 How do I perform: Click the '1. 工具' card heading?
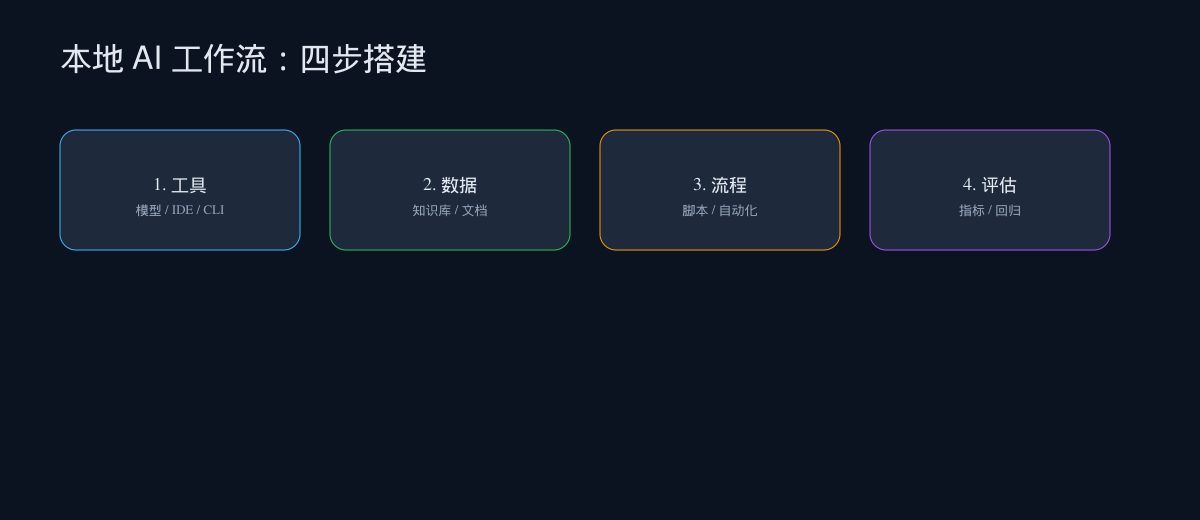pos(180,185)
